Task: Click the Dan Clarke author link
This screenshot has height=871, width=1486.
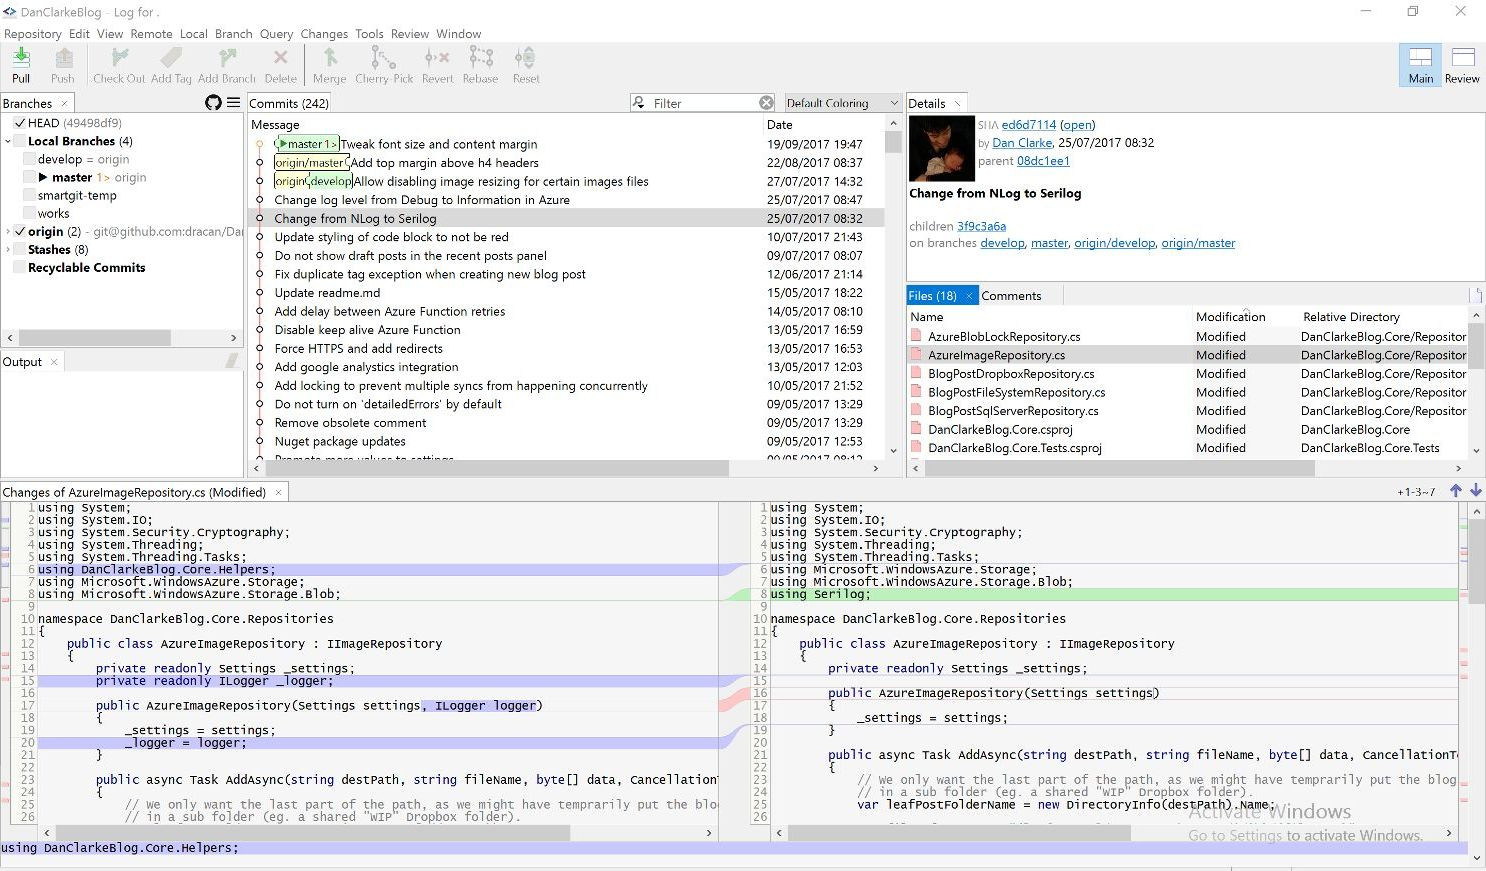Action: pos(1020,143)
